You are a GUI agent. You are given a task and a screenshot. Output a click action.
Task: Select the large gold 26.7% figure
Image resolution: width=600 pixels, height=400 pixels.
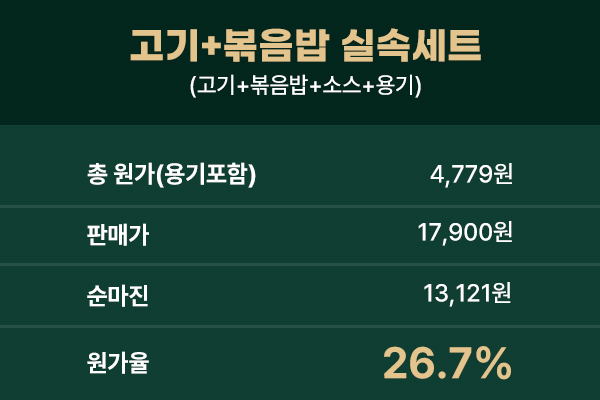(447, 363)
